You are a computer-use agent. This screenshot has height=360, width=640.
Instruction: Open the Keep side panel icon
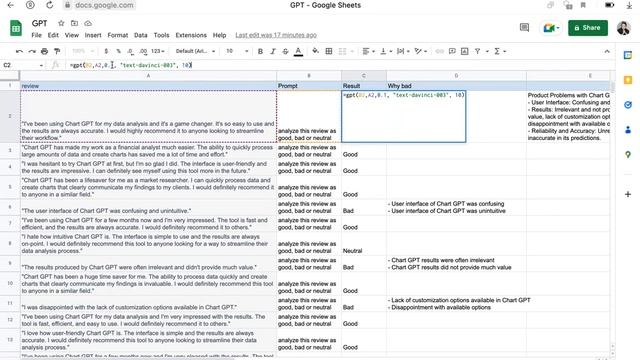pyautogui.click(x=628, y=80)
